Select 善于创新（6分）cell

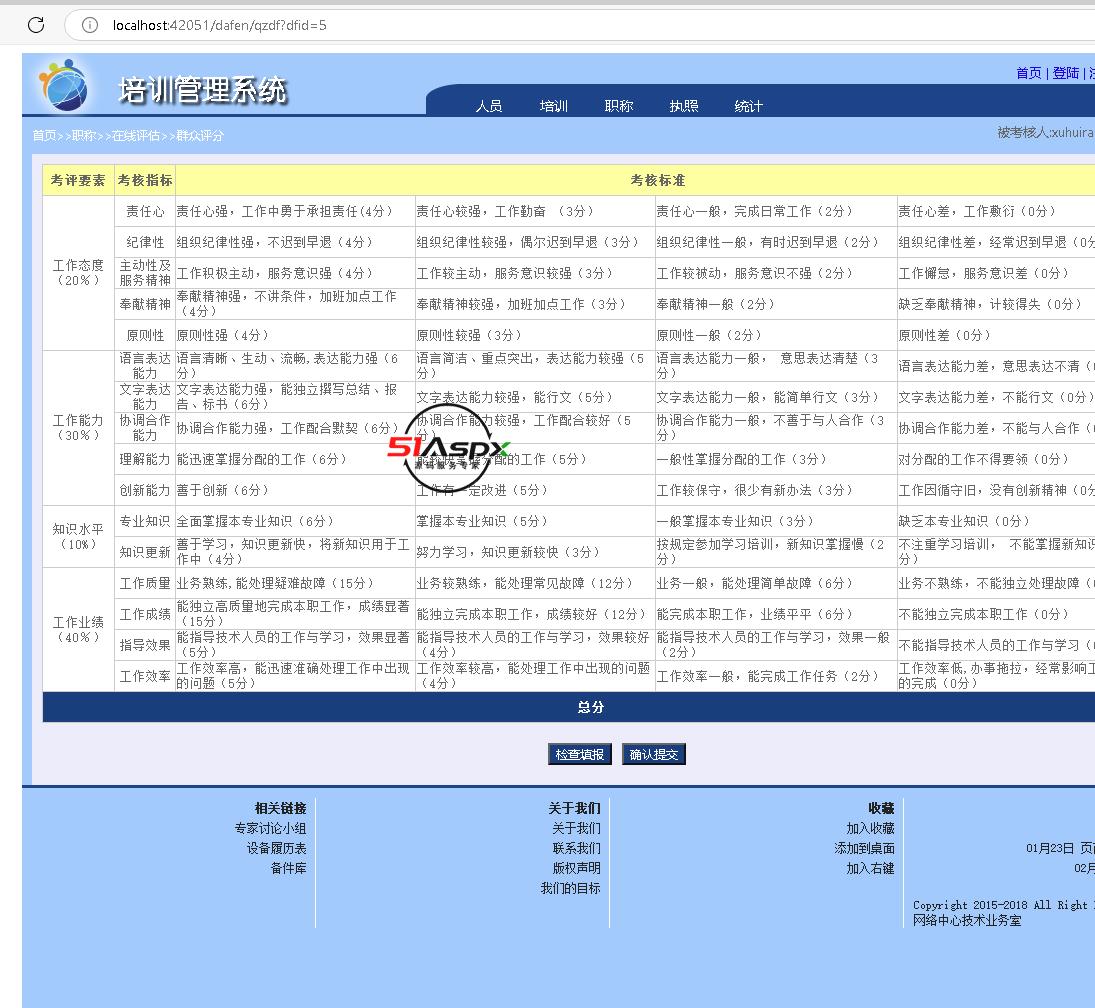[295, 490]
